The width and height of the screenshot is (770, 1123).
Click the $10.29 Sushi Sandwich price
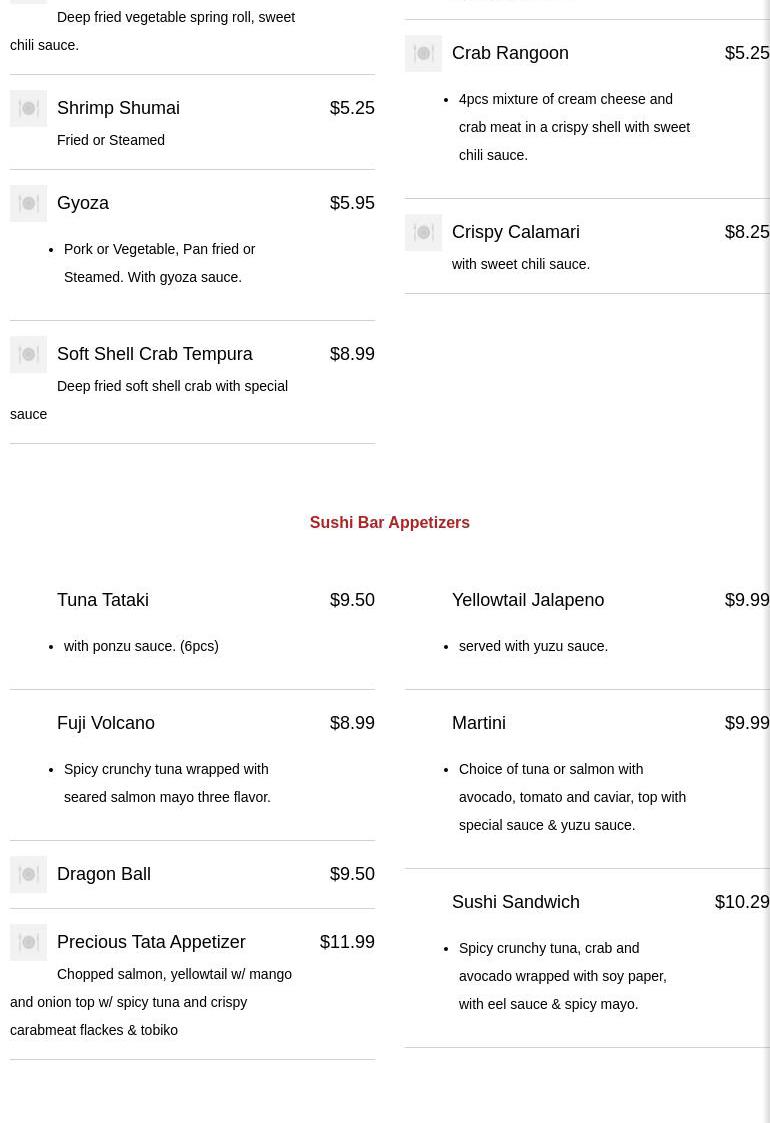[x=741, y=902]
